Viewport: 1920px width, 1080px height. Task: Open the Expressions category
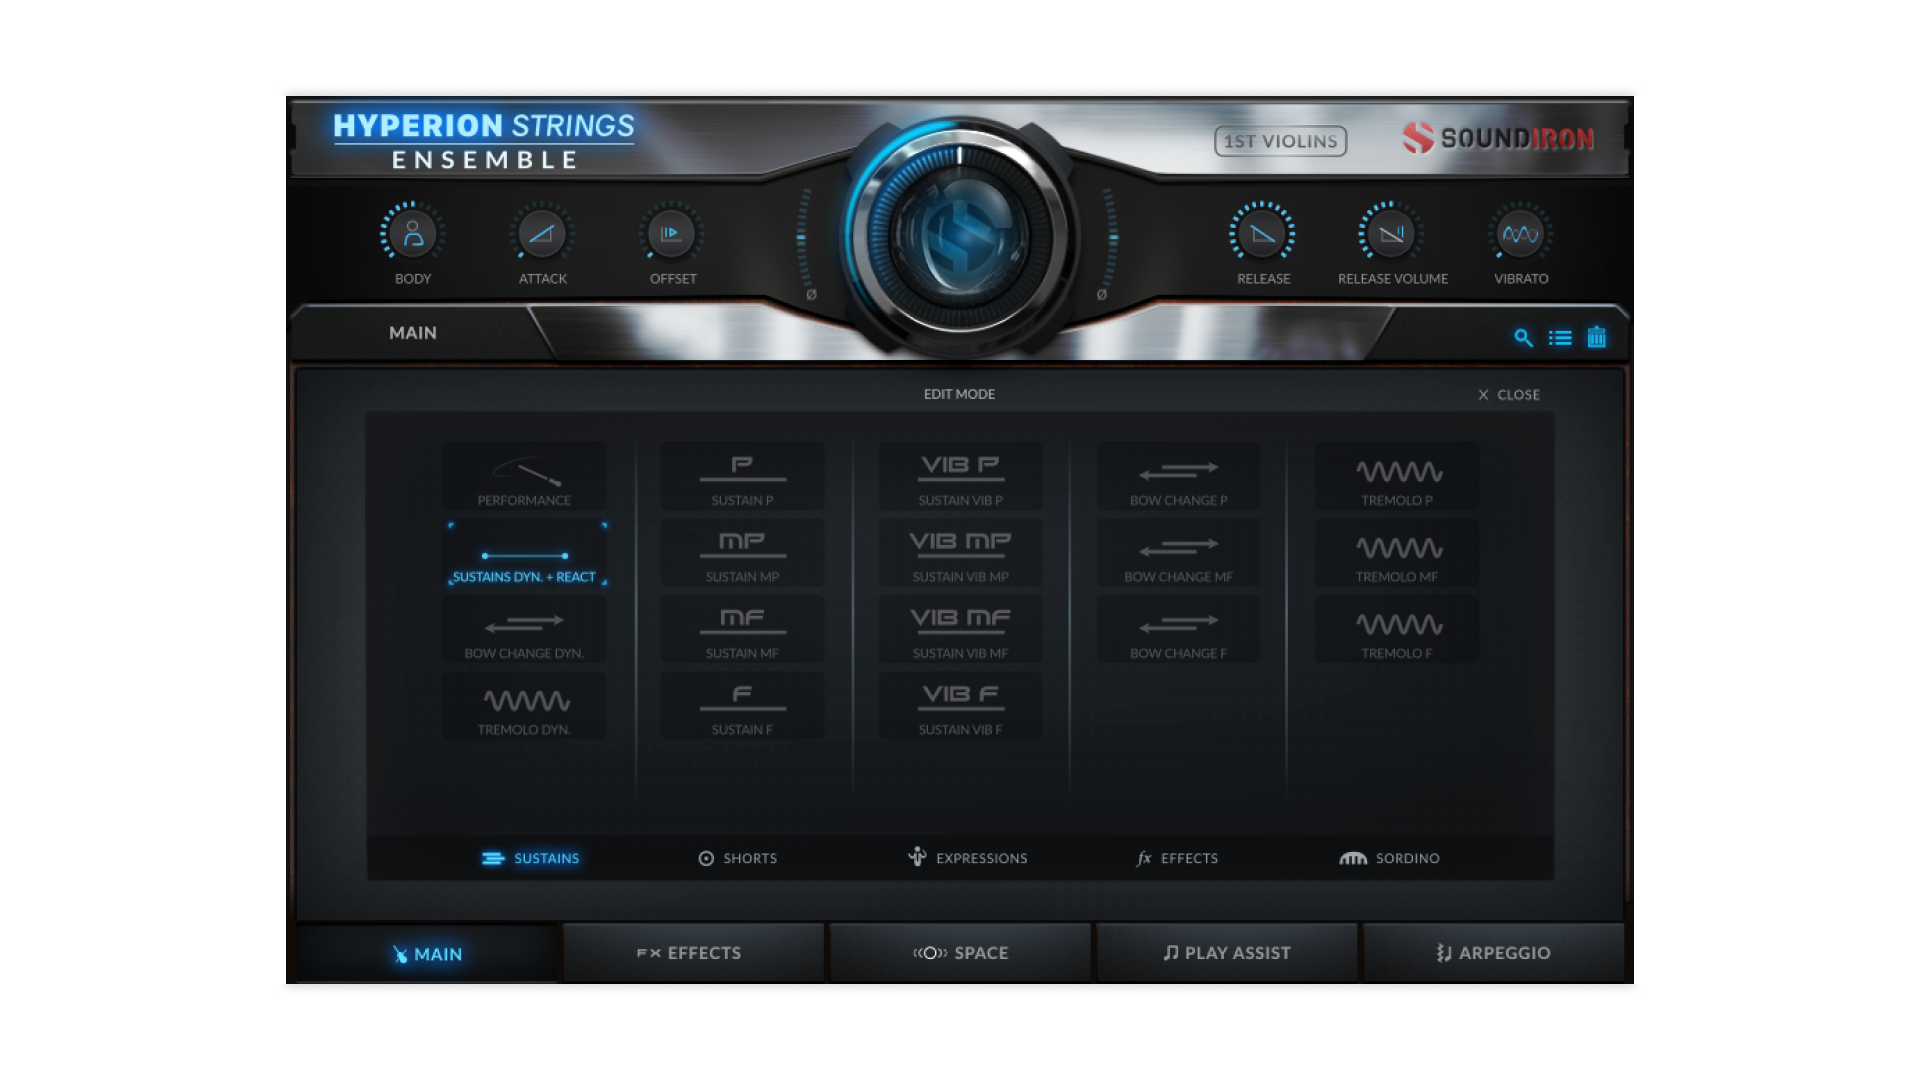point(967,857)
